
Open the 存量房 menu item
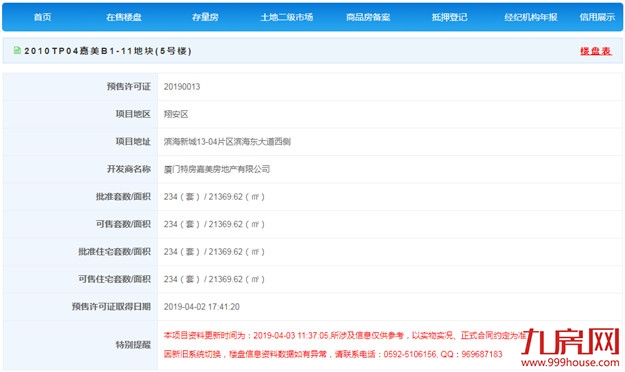(x=205, y=17)
